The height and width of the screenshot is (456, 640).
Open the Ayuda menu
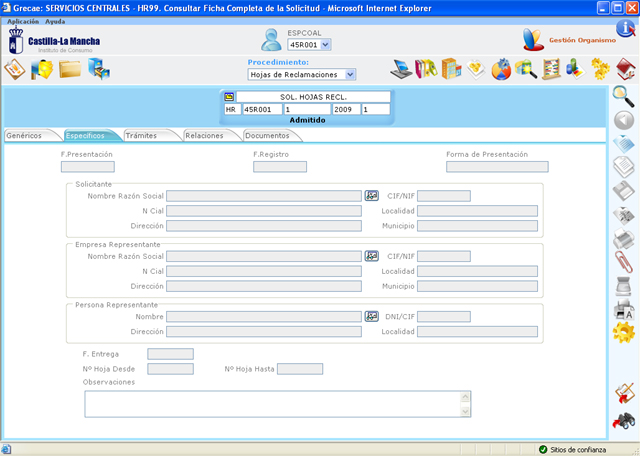(x=55, y=21)
